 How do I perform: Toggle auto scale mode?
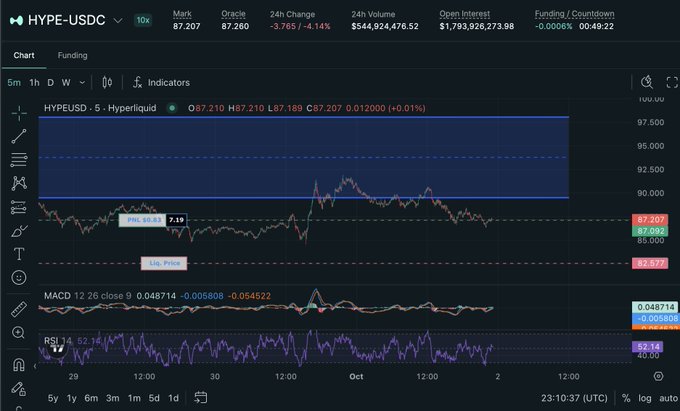668,398
